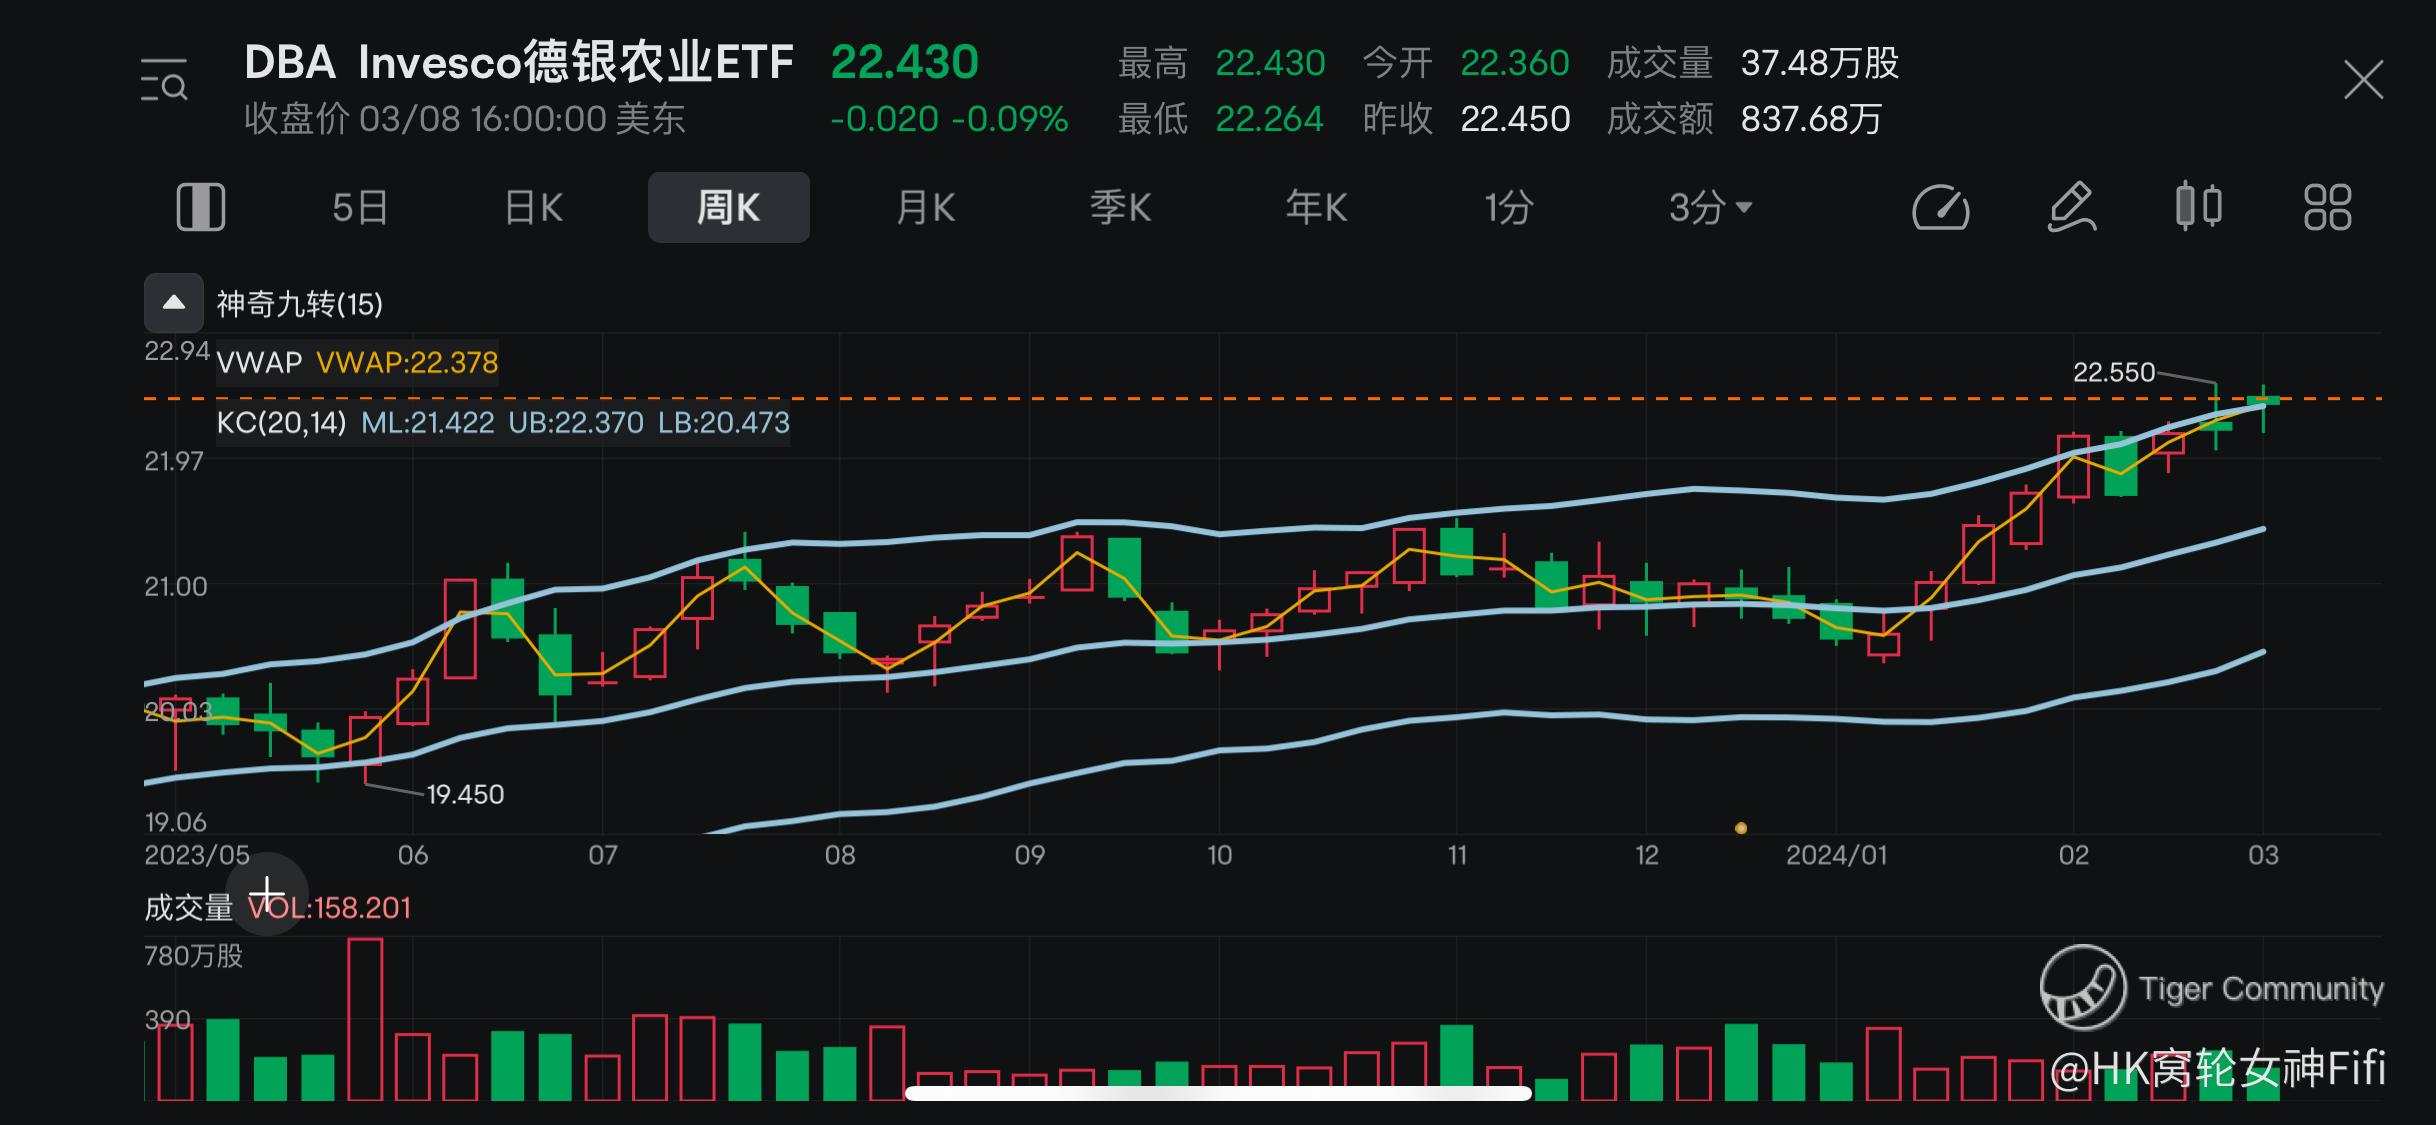This screenshot has width=2436, height=1125.
Task: Switch to the 月K tab
Action: point(925,208)
